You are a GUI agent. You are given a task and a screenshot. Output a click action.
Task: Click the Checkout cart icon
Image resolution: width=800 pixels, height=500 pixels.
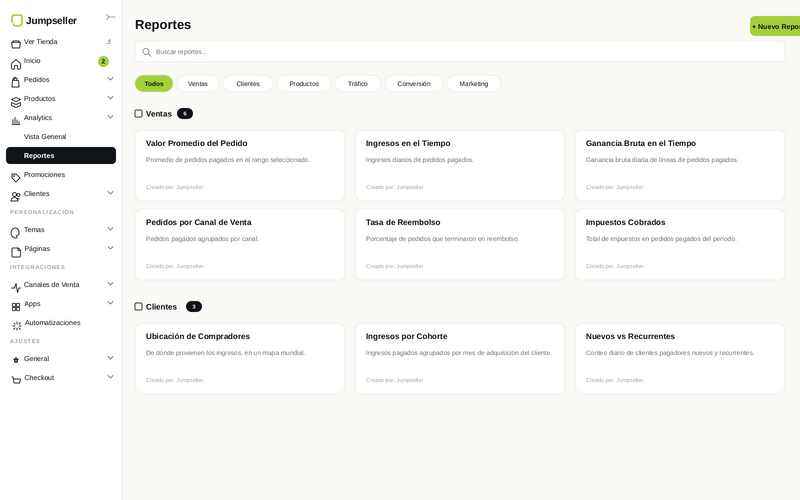pos(16,380)
